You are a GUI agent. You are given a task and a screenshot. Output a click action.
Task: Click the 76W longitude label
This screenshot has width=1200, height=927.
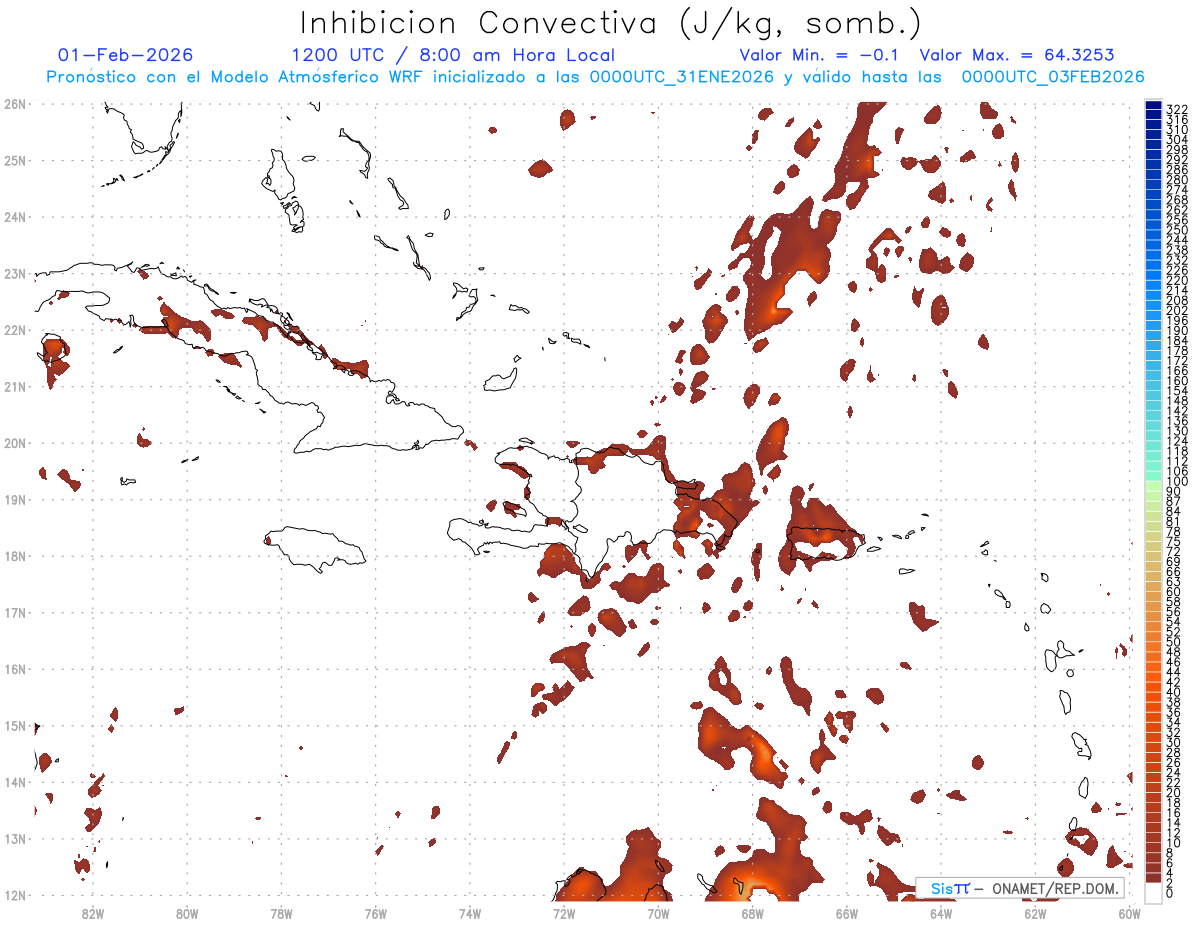pyautogui.click(x=375, y=913)
